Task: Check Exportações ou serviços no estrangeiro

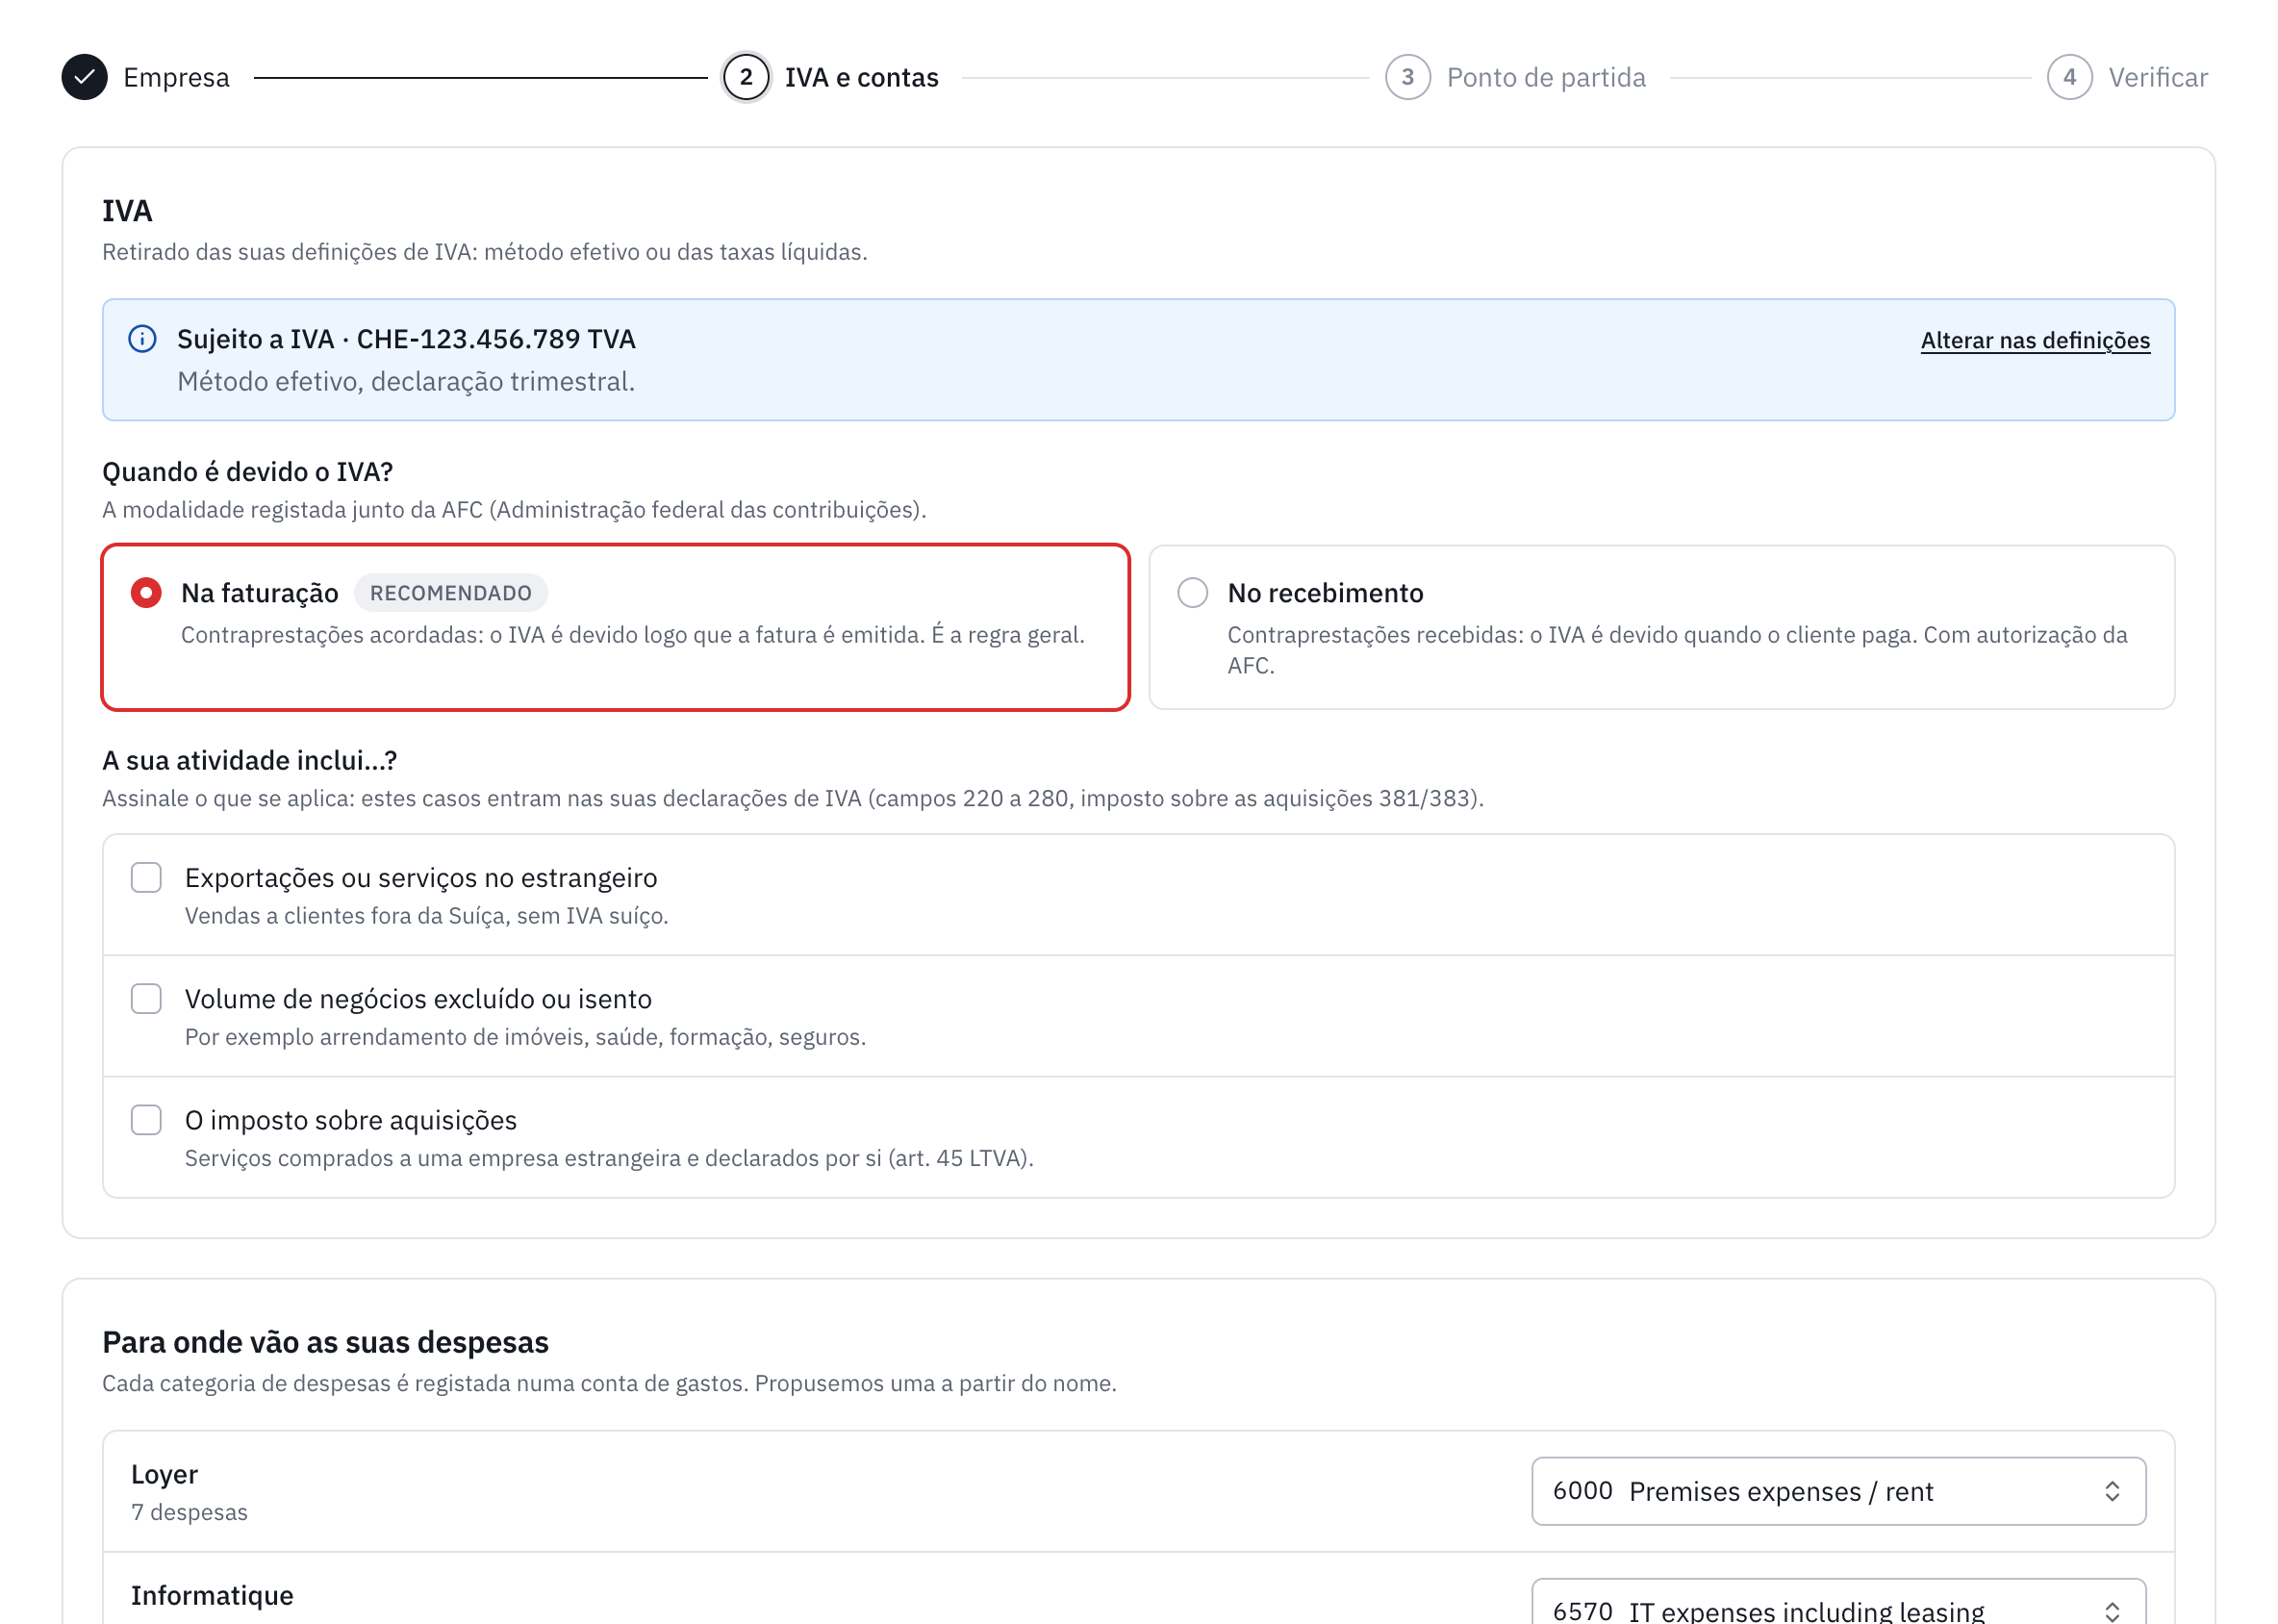Action: point(146,878)
